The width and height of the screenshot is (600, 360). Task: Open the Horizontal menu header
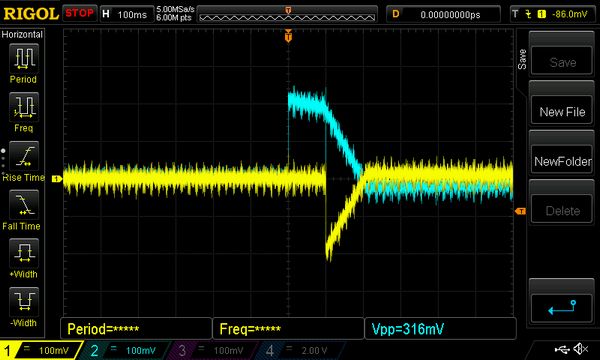[22, 34]
